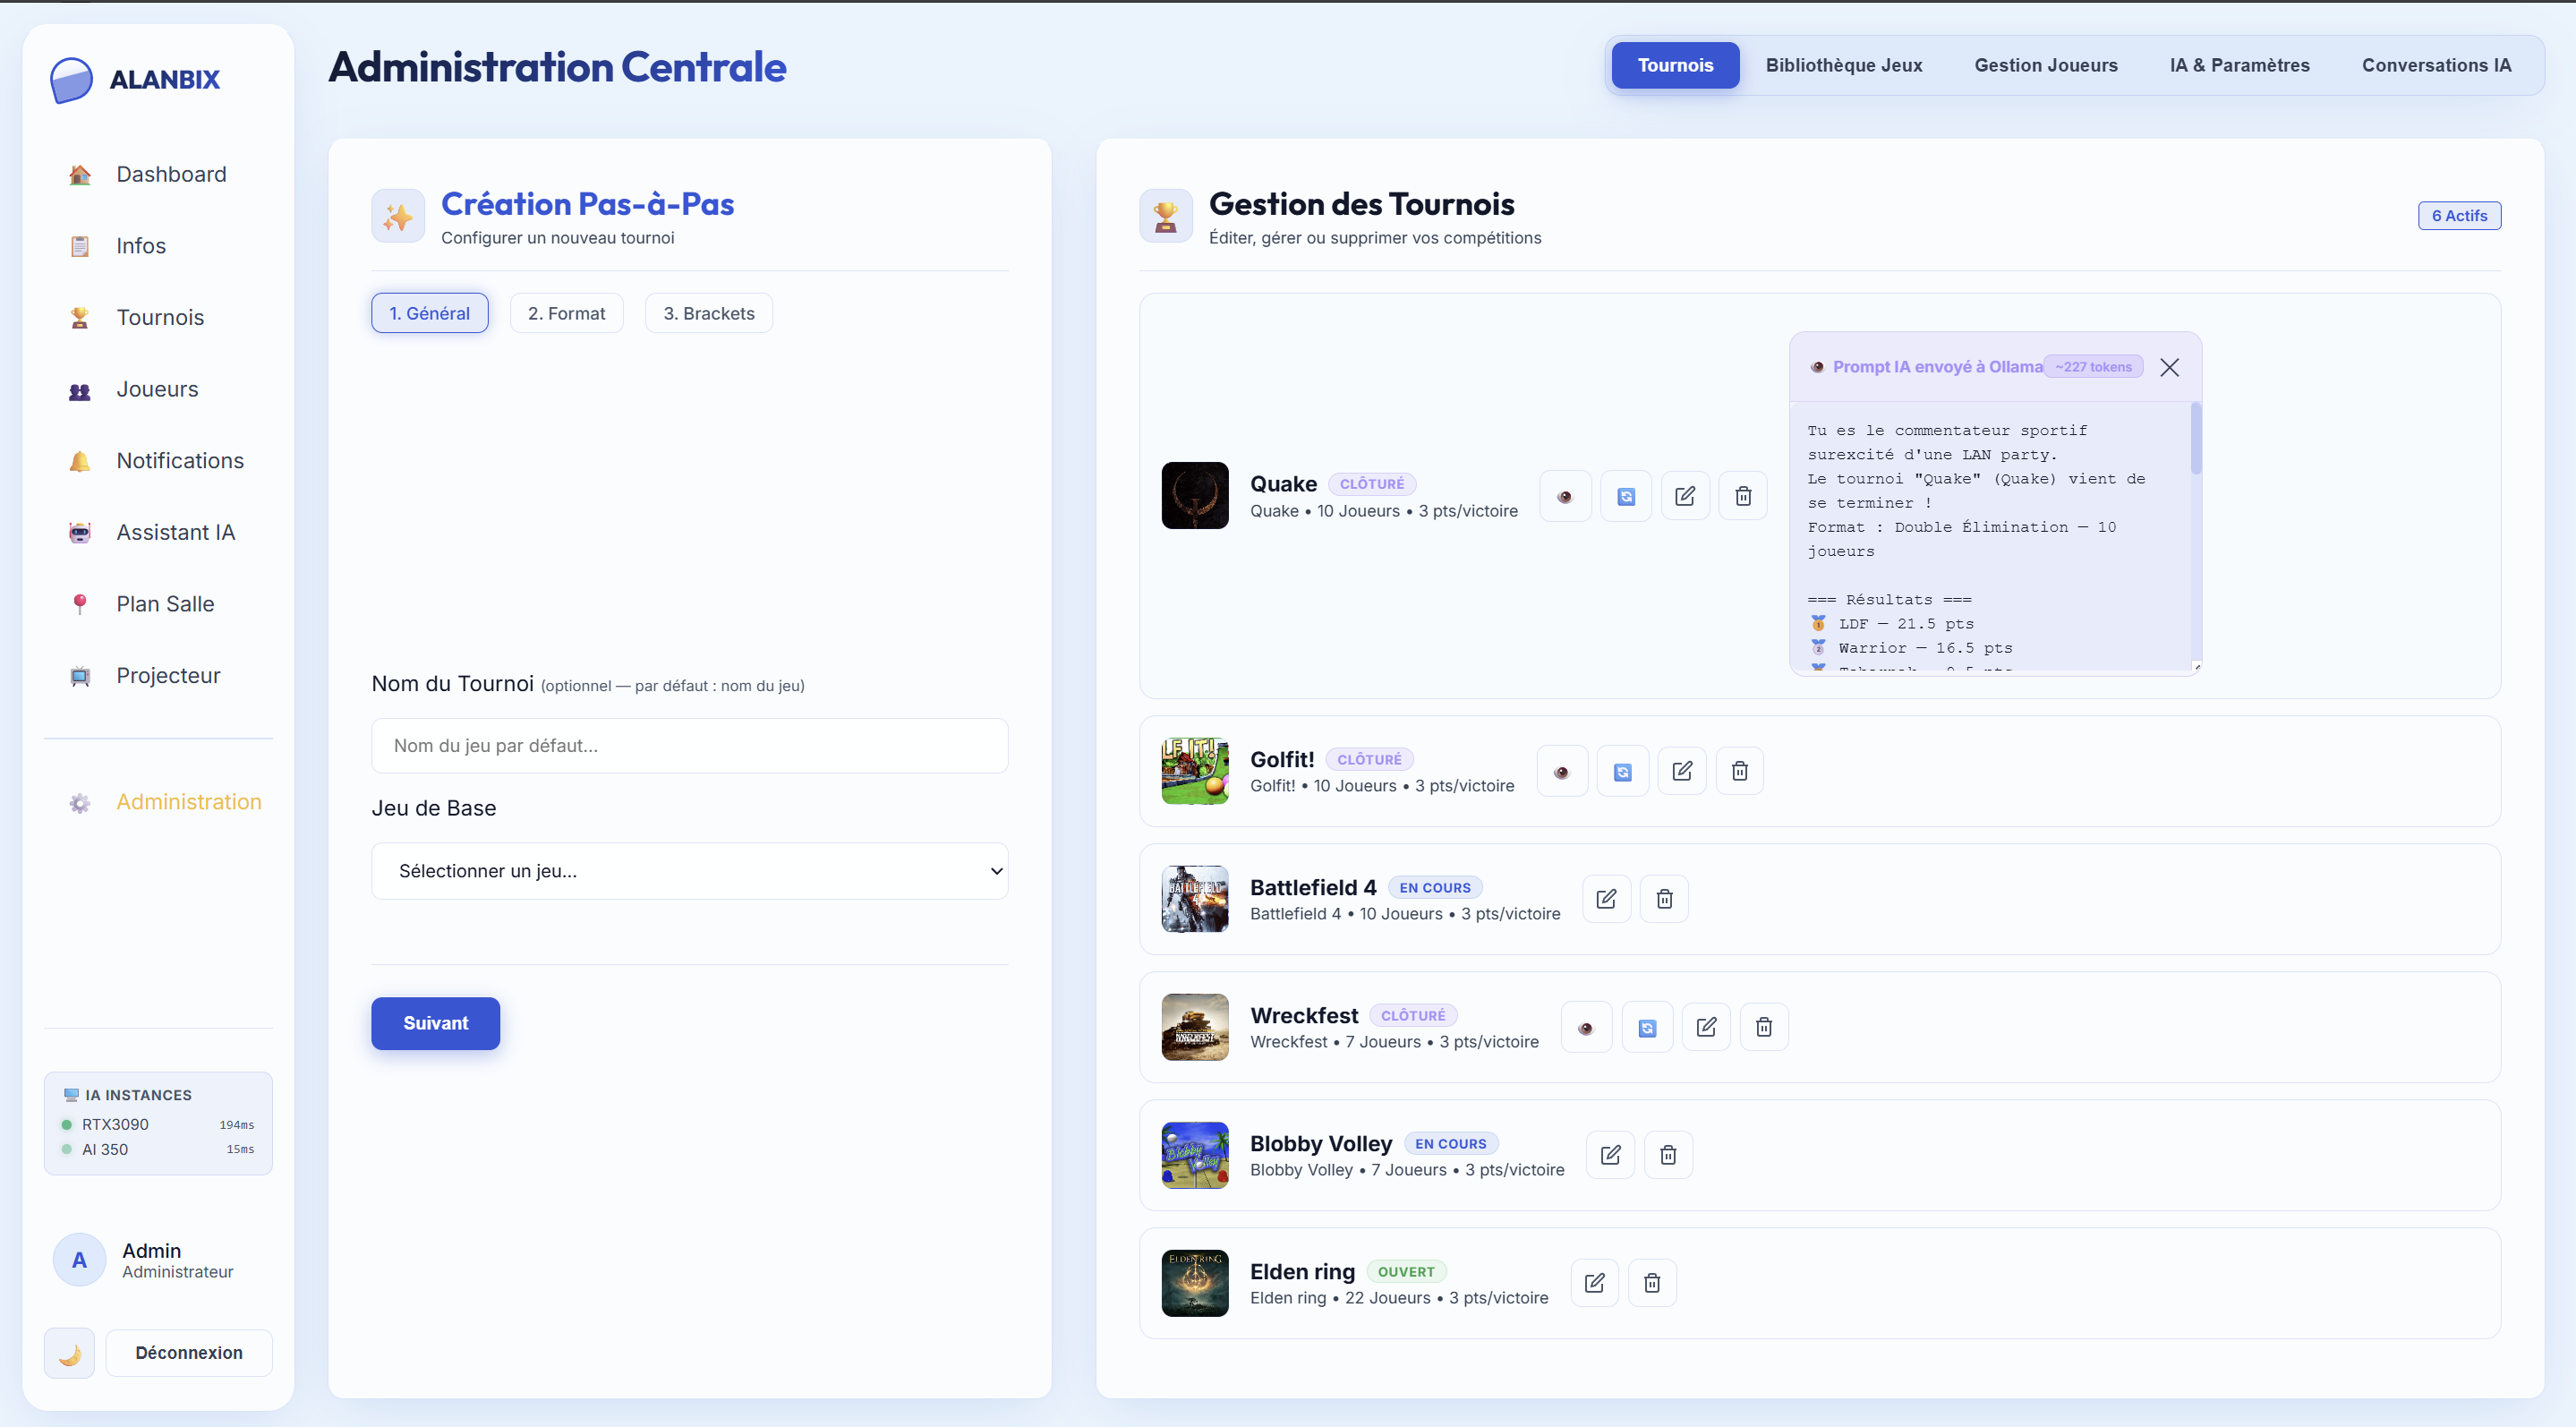Select step 3. Brackets
Screen dimensions: 2576x1427
708,313
